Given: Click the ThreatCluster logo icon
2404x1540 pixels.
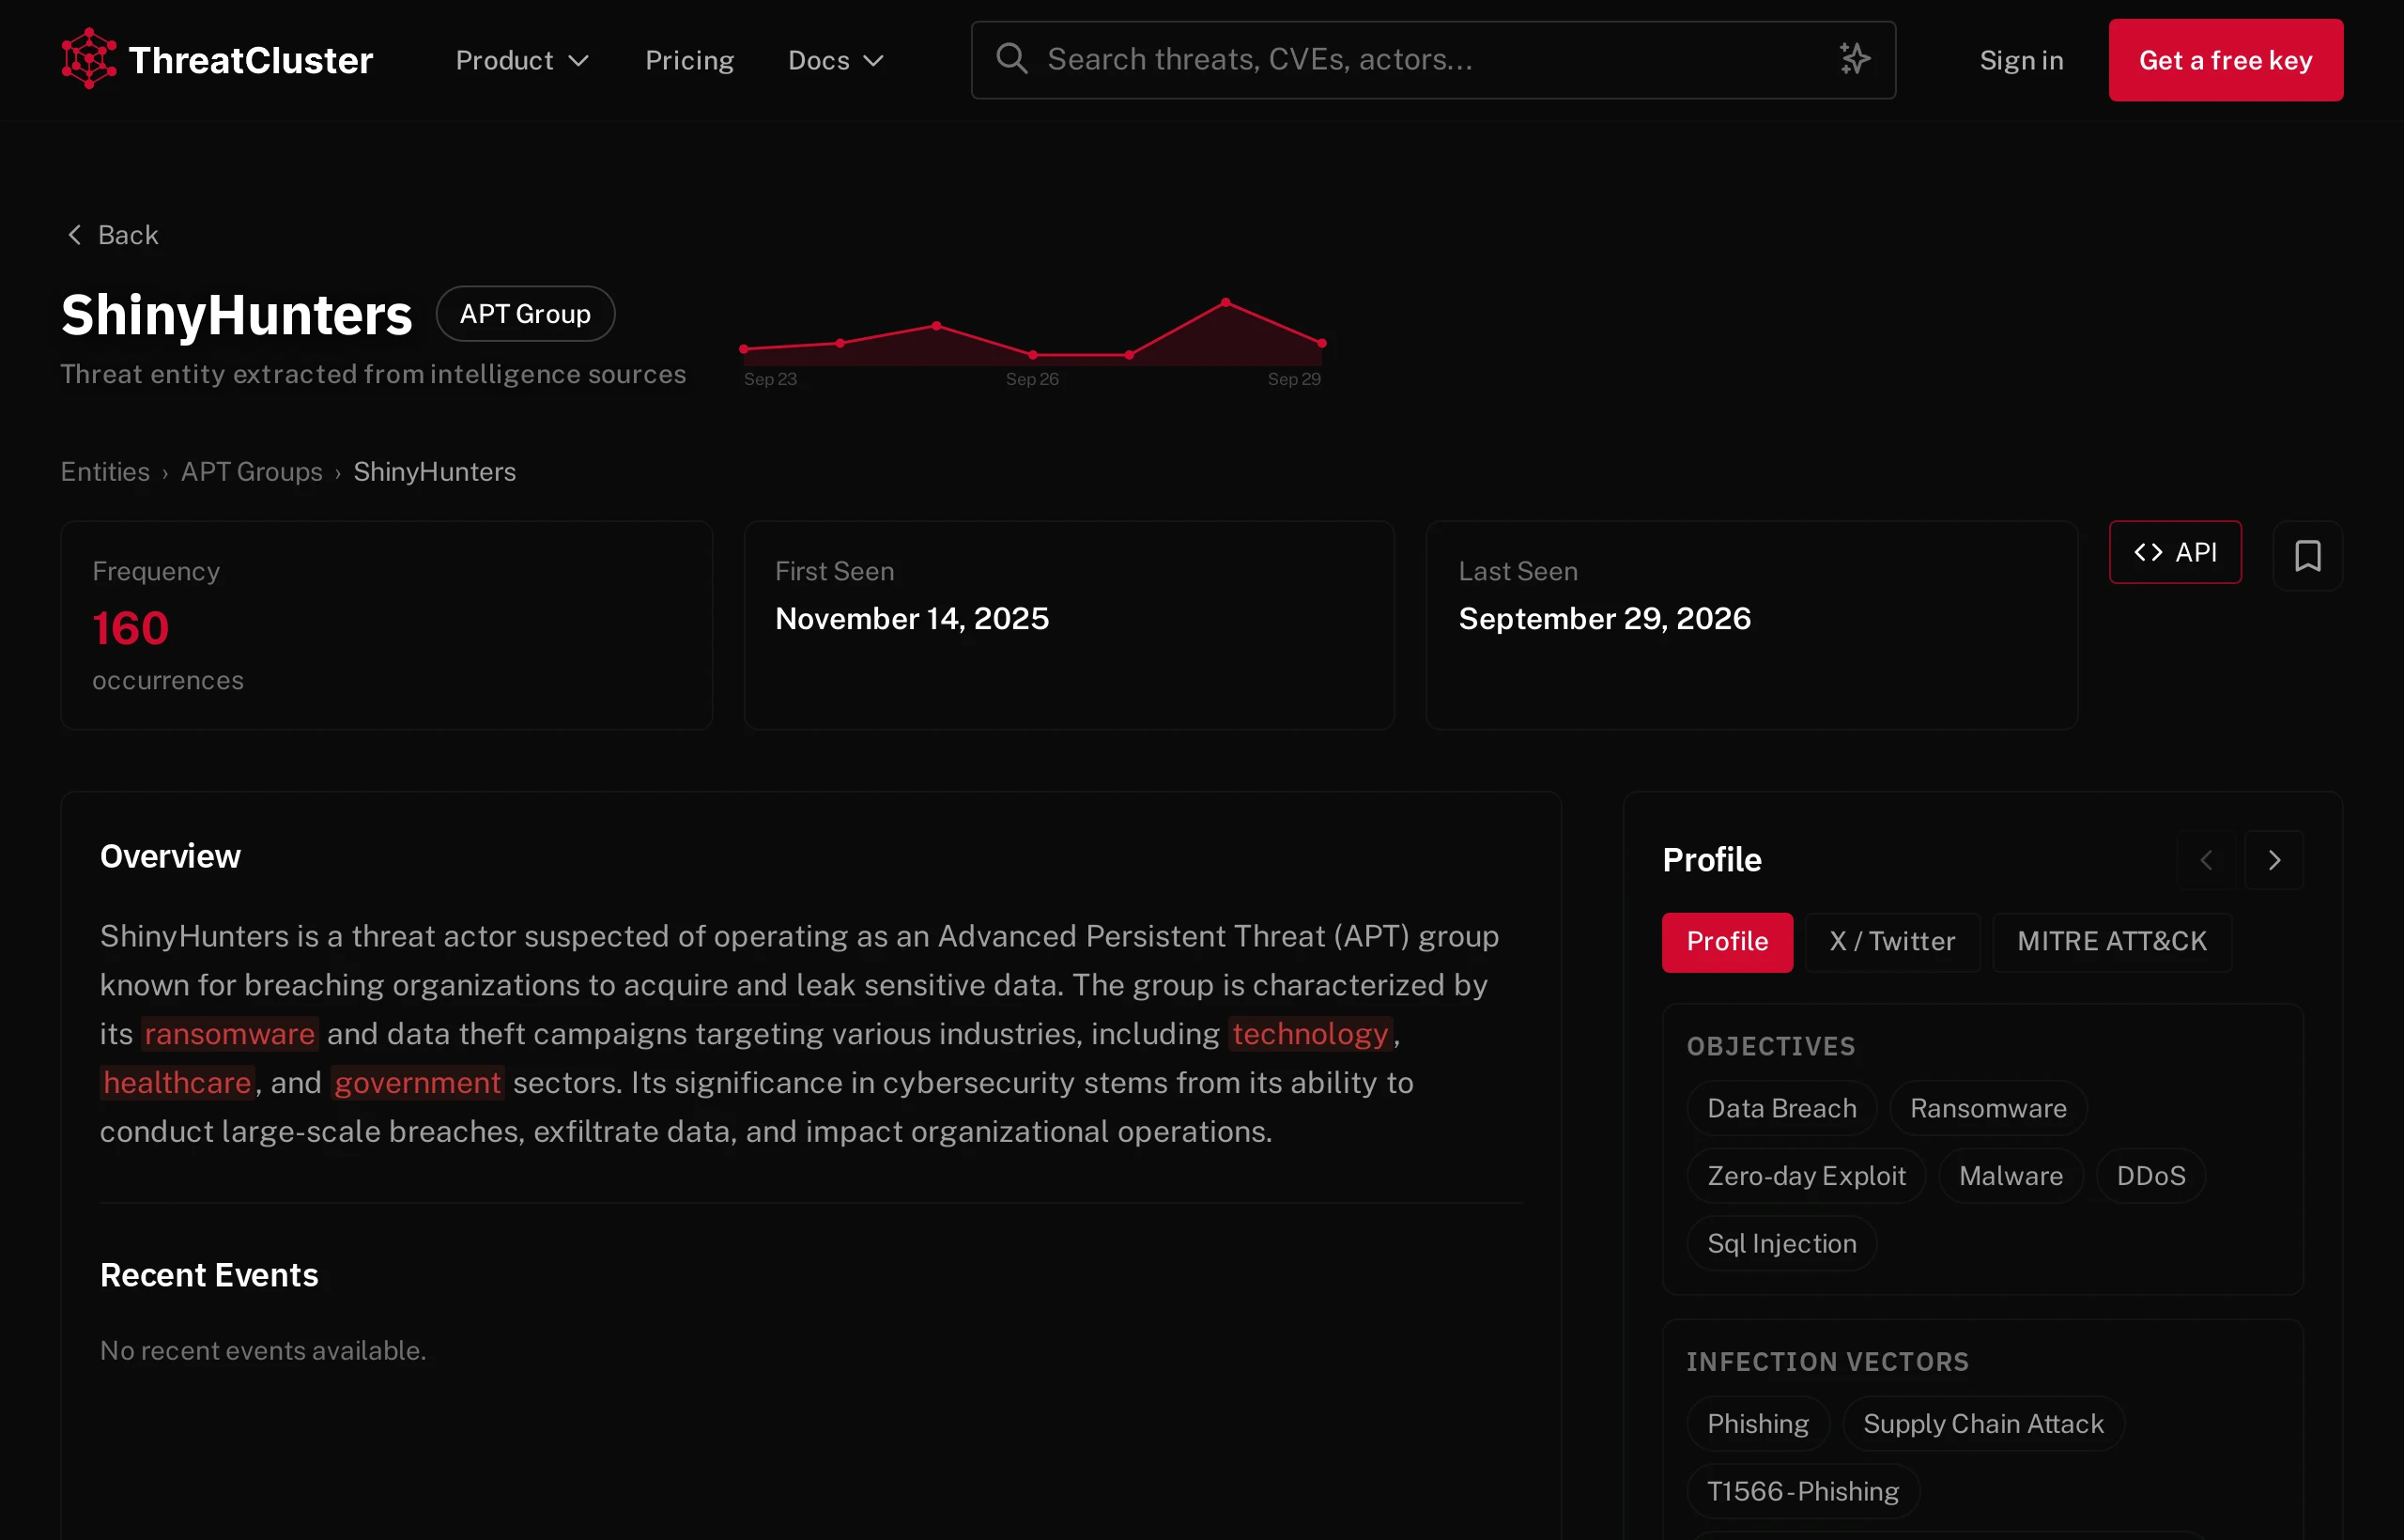Looking at the screenshot, I should [x=89, y=59].
